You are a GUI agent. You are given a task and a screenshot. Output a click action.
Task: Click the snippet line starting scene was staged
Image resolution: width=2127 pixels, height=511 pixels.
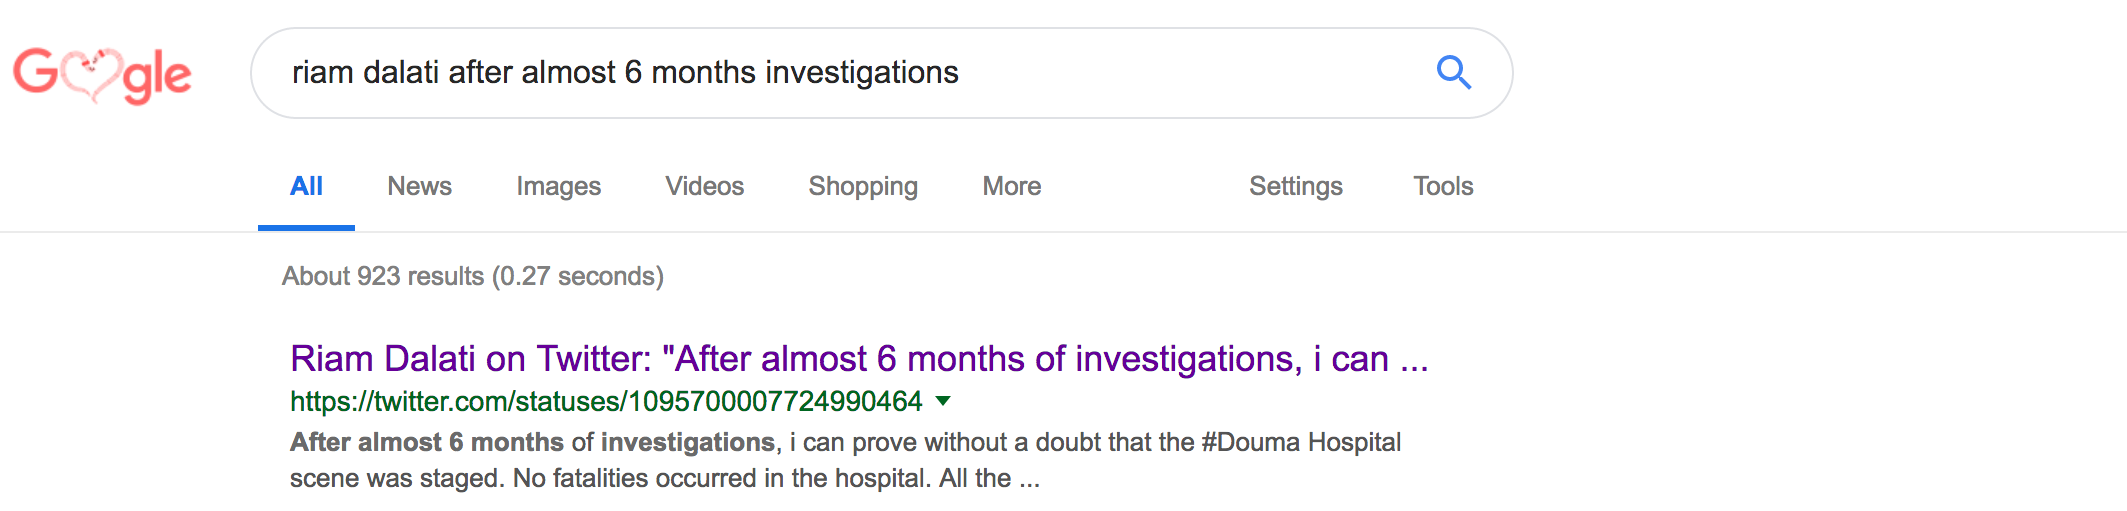point(664,478)
